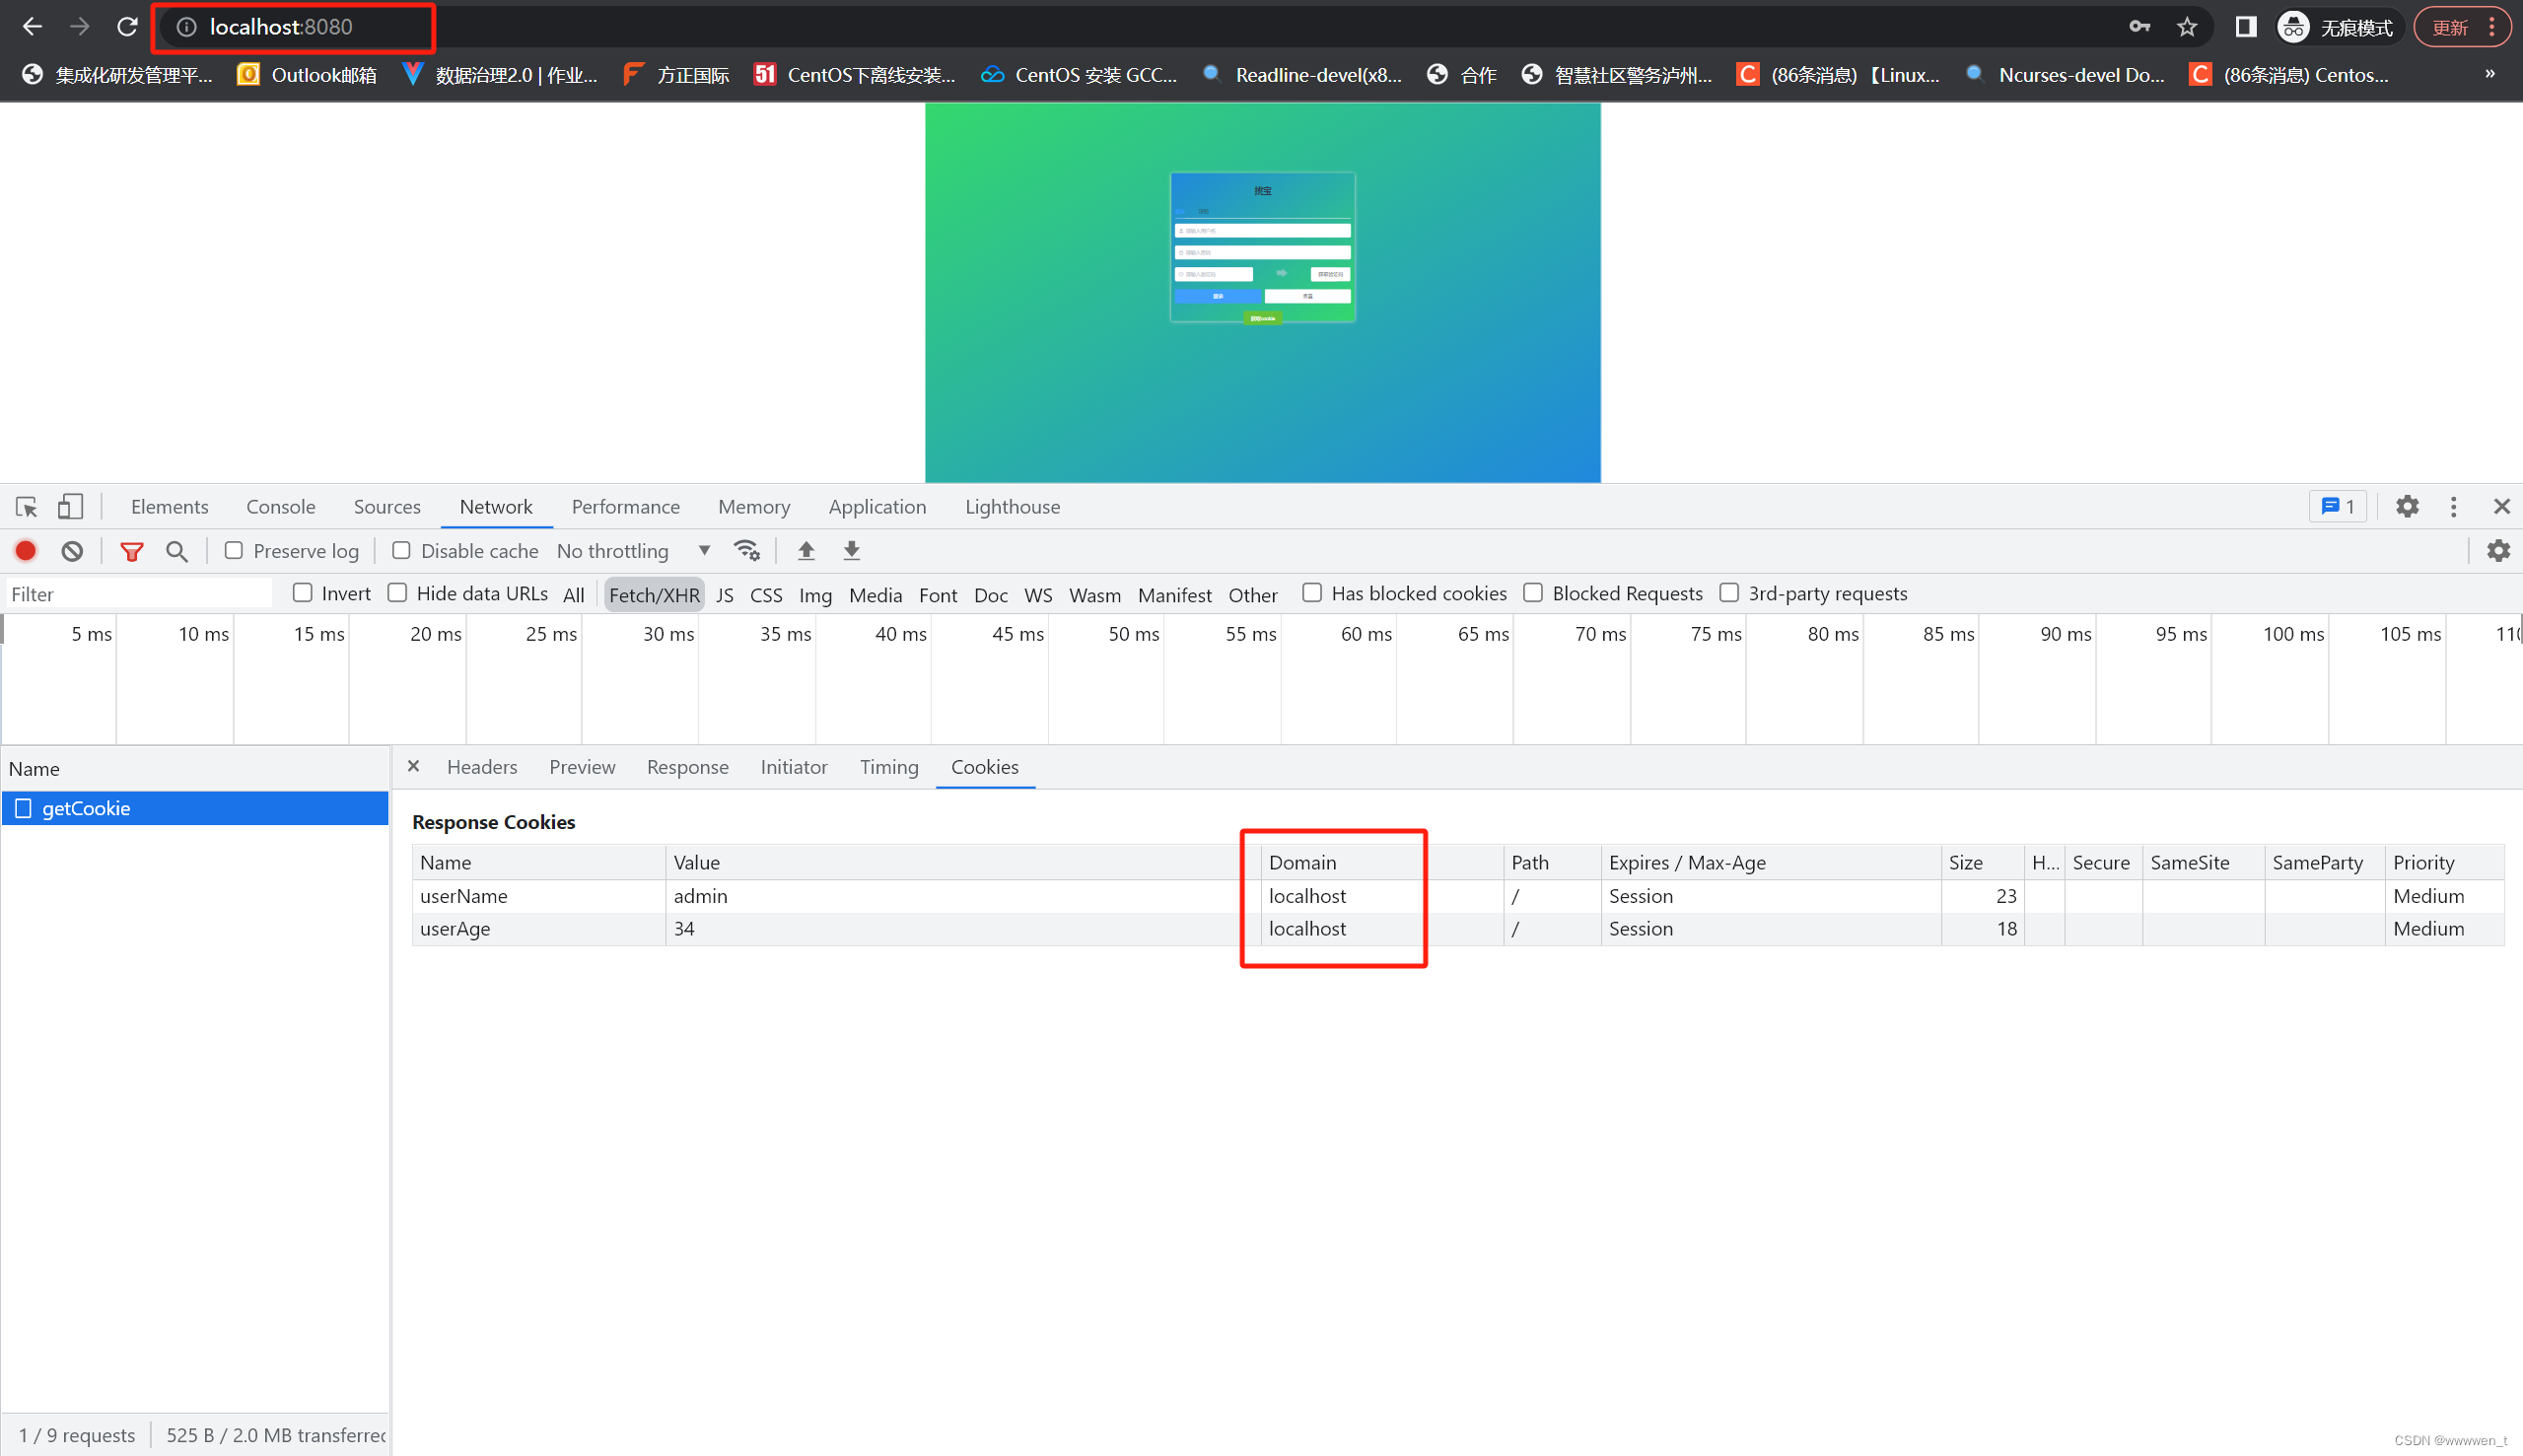Open network request search
Viewport: 2523px width, 1456px height.
pos(177,551)
